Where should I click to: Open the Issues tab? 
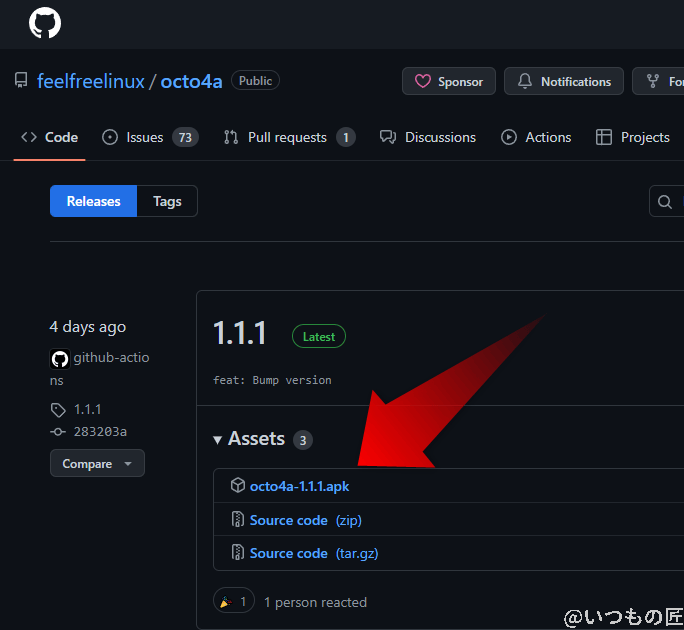[149, 137]
